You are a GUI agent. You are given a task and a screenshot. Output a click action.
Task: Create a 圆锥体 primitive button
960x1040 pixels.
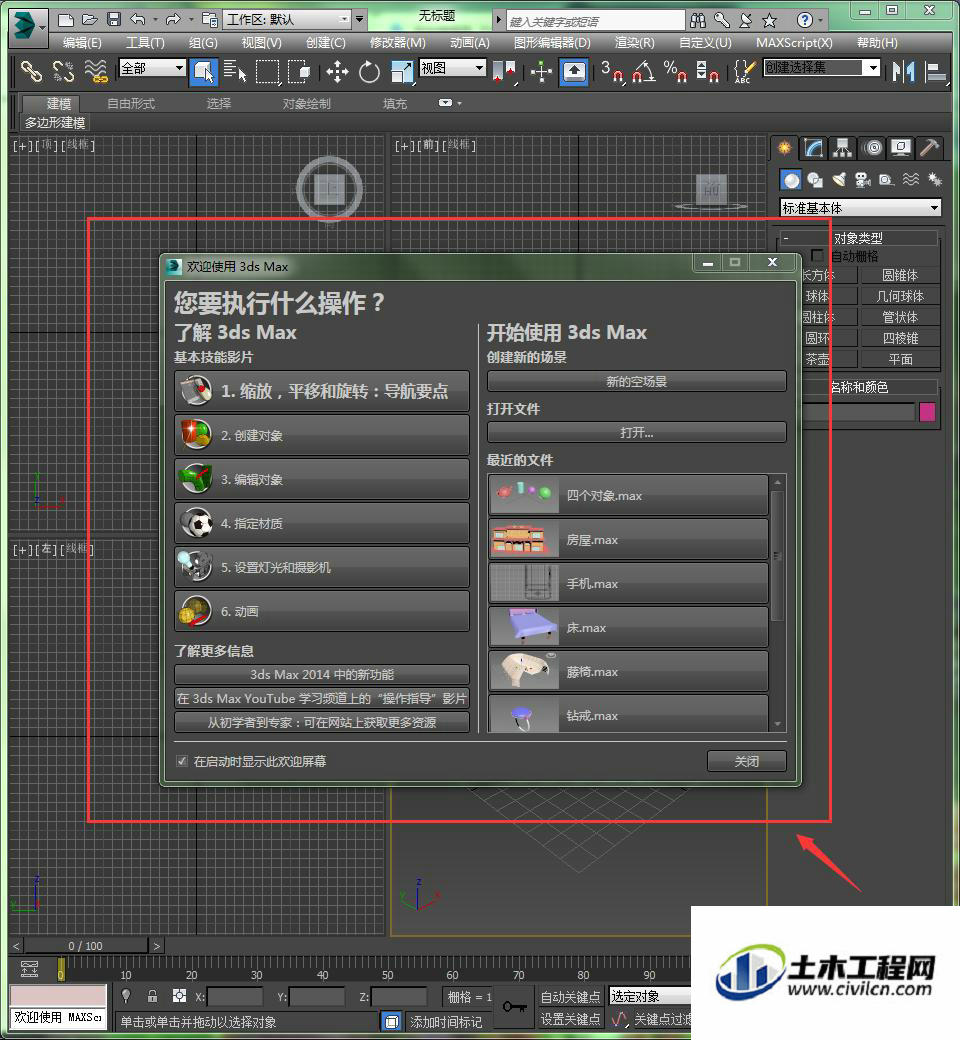900,275
